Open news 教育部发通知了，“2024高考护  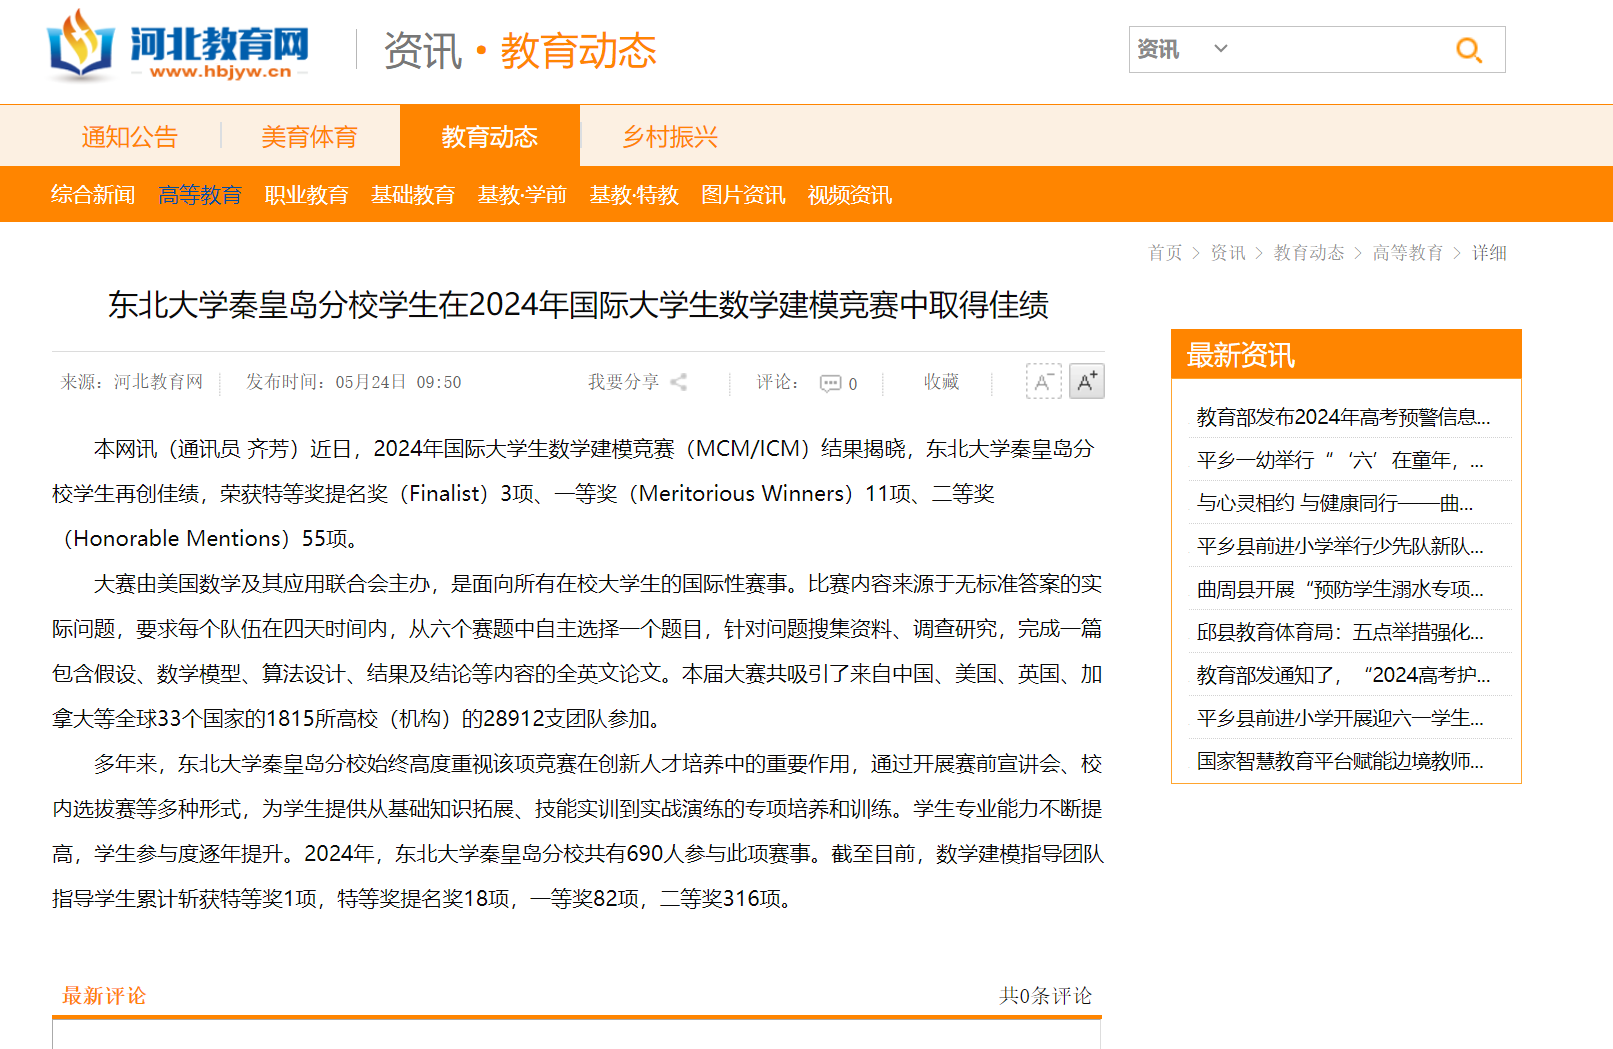(1343, 675)
